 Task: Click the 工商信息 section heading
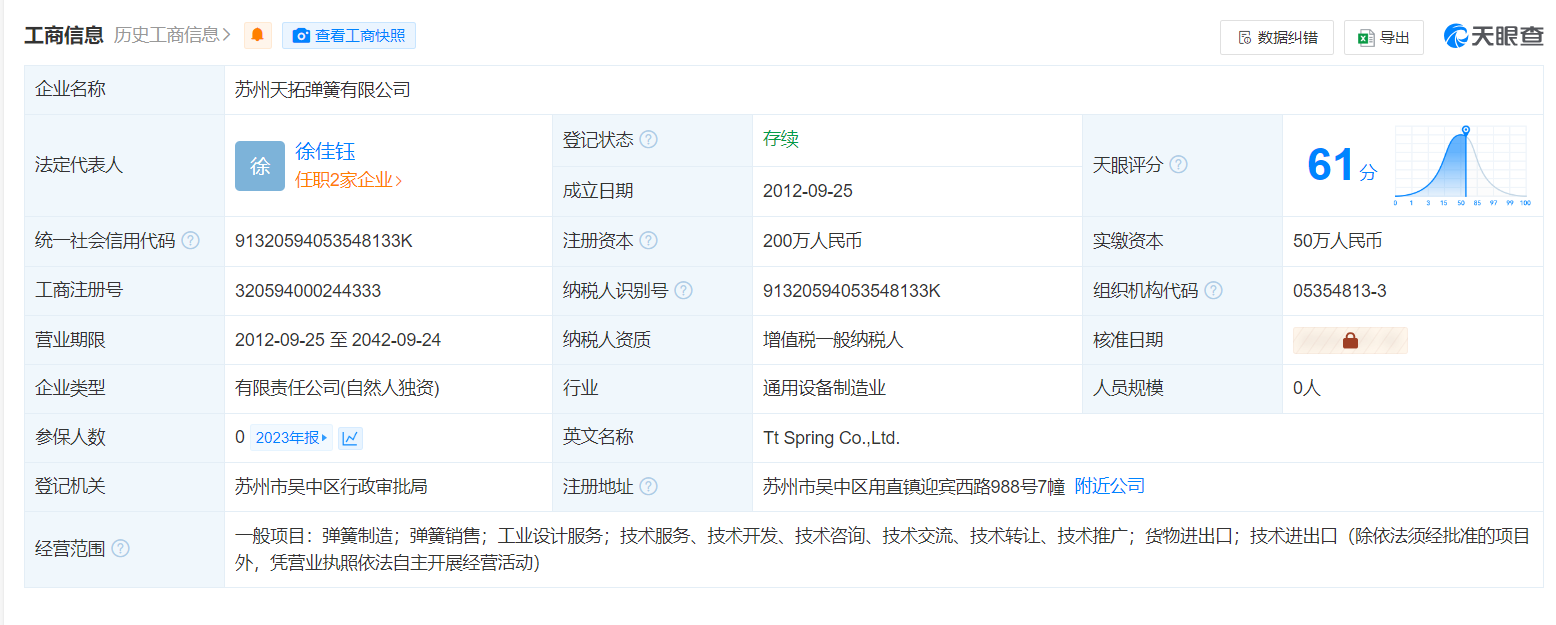[63, 35]
